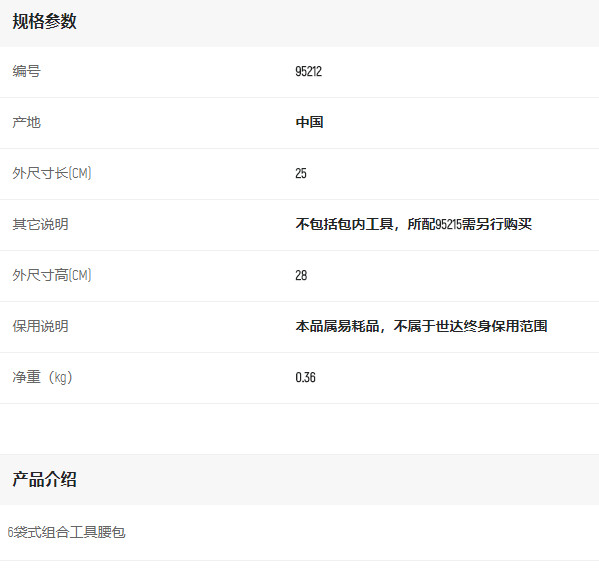Image resolution: width=599 pixels, height=568 pixels.
Task: Select the 6袋式组合工具腰包 description text
Action: click(66, 532)
